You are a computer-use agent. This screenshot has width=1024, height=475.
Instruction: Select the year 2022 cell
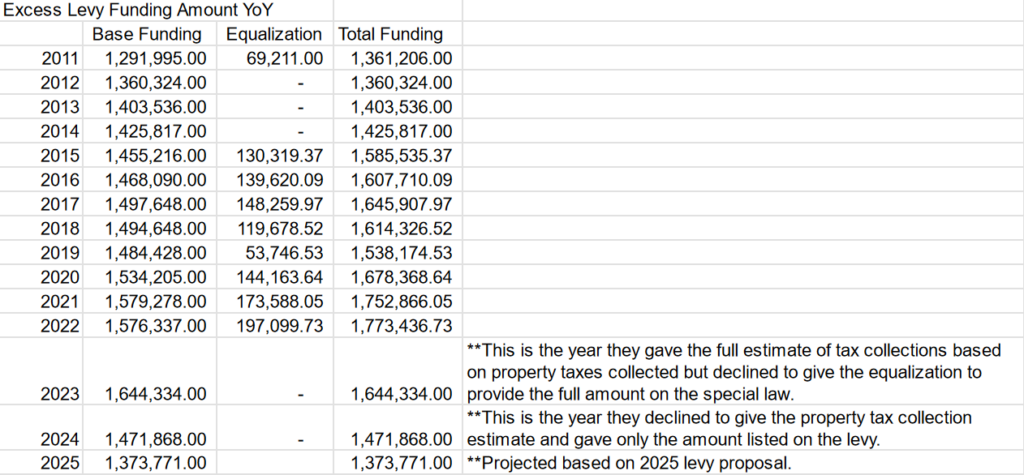pos(61,326)
